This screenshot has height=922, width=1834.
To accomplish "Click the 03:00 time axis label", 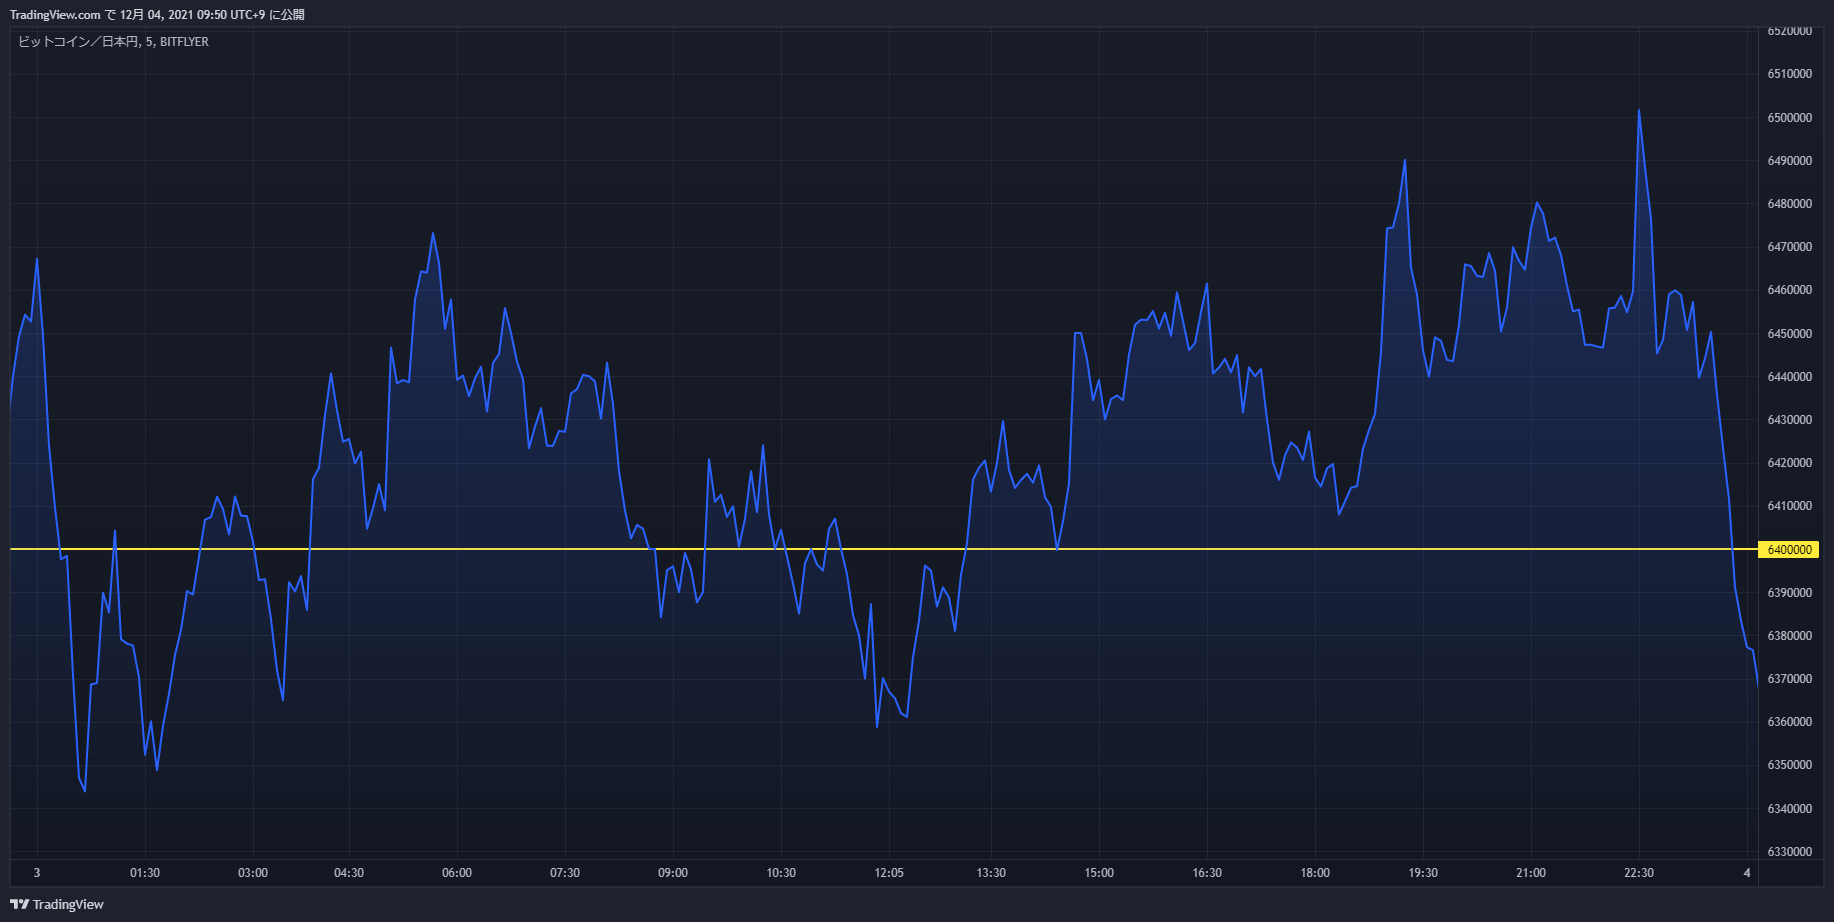I will coord(253,873).
